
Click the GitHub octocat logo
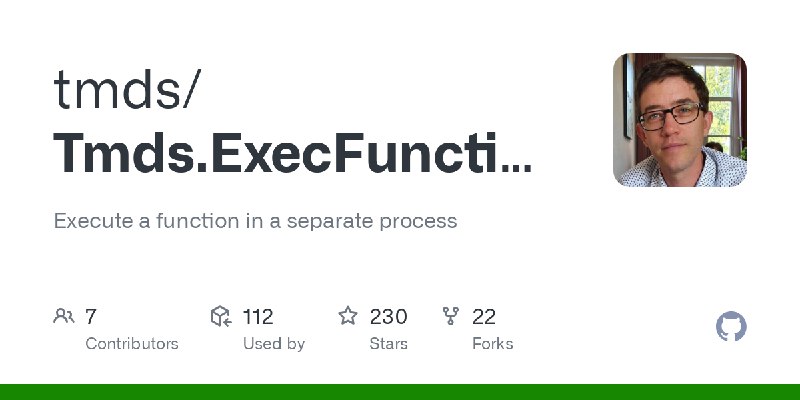click(x=731, y=327)
